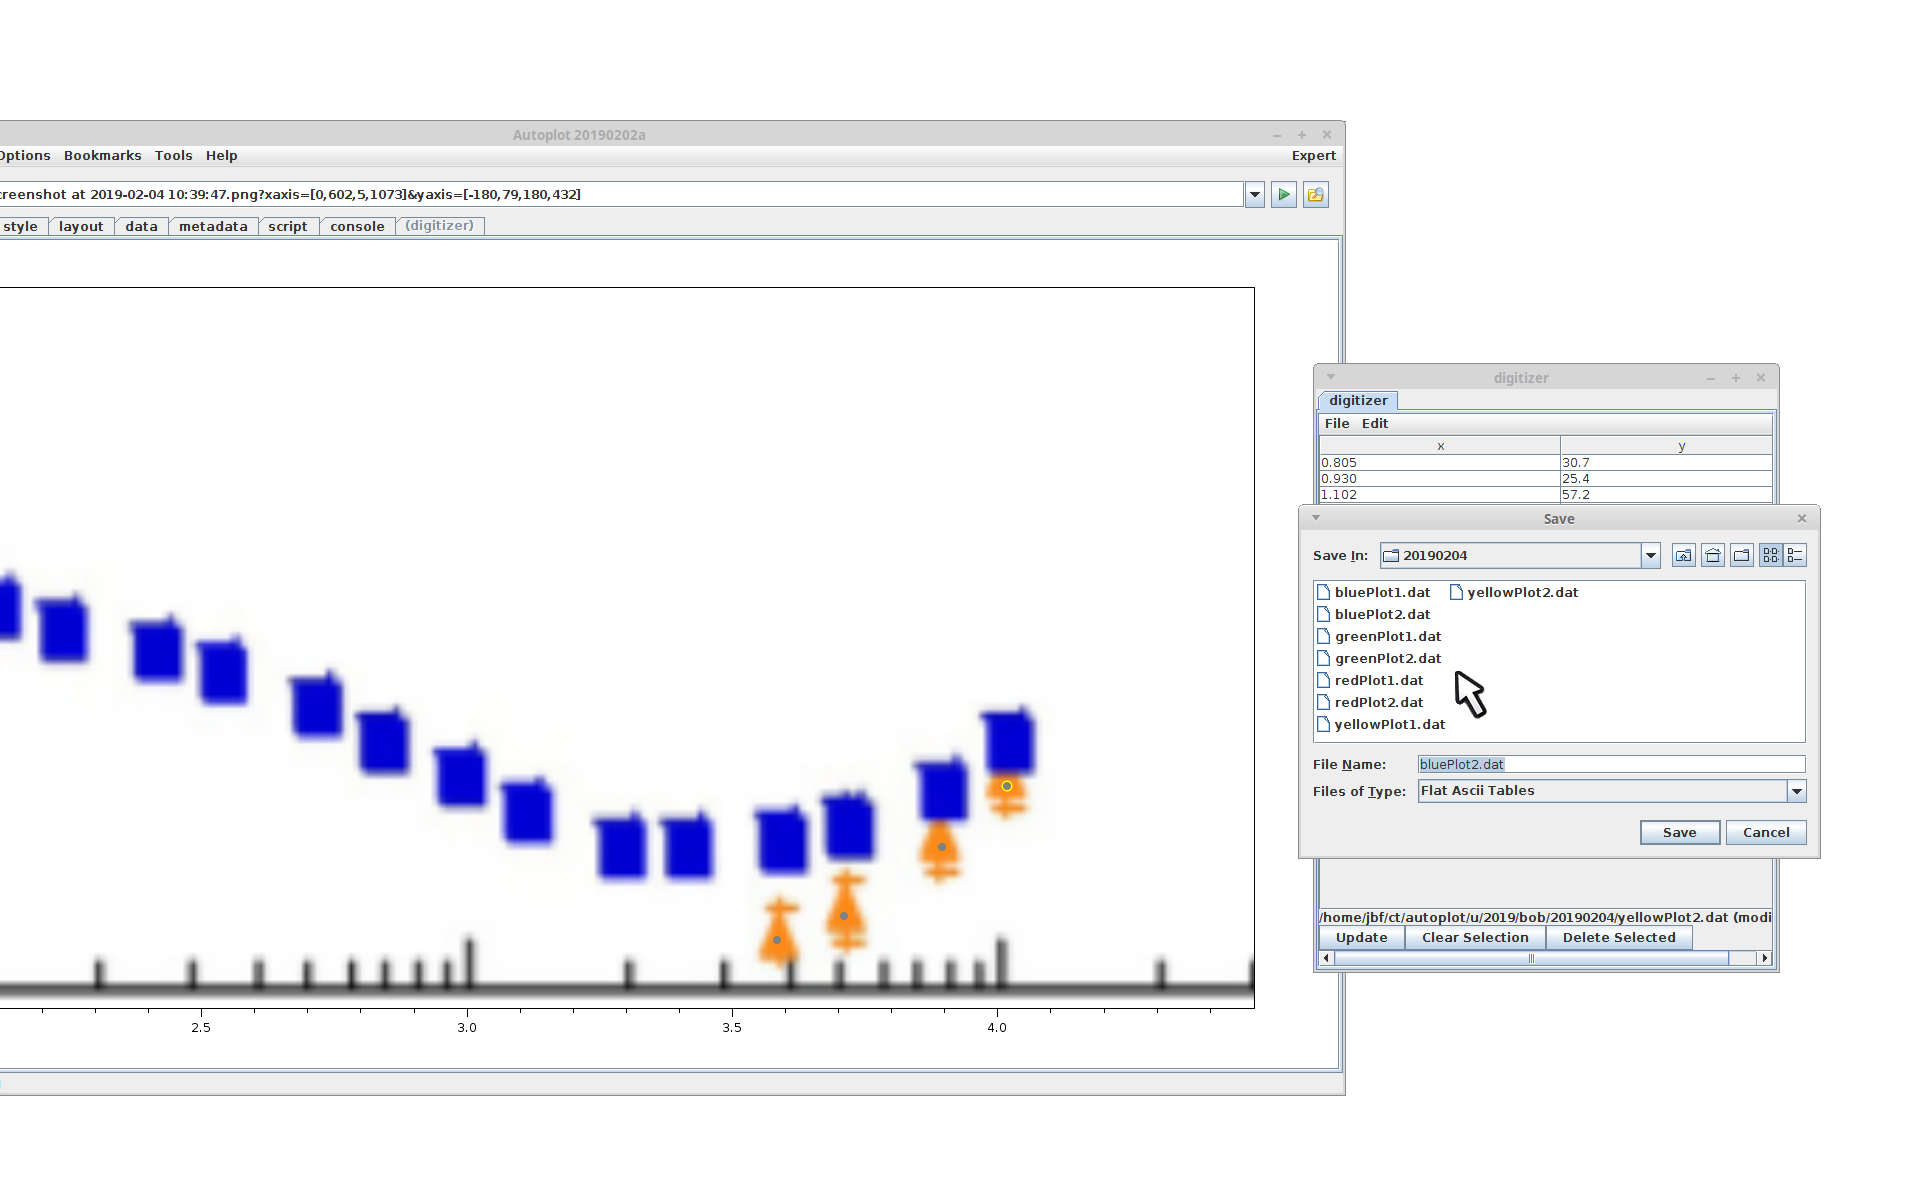Open the Help menu in Autoplot
The image size is (1920, 1200).
pos(222,156)
